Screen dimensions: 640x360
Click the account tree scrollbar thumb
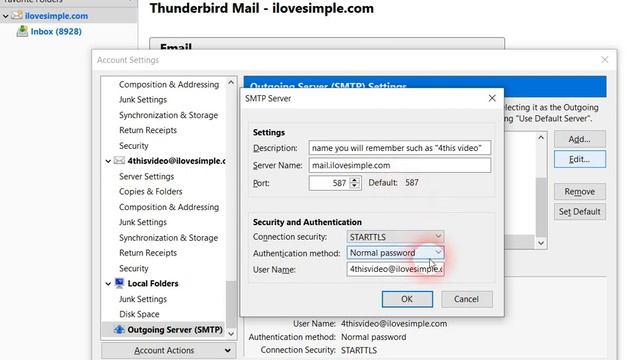pyautogui.click(x=231, y=304)
